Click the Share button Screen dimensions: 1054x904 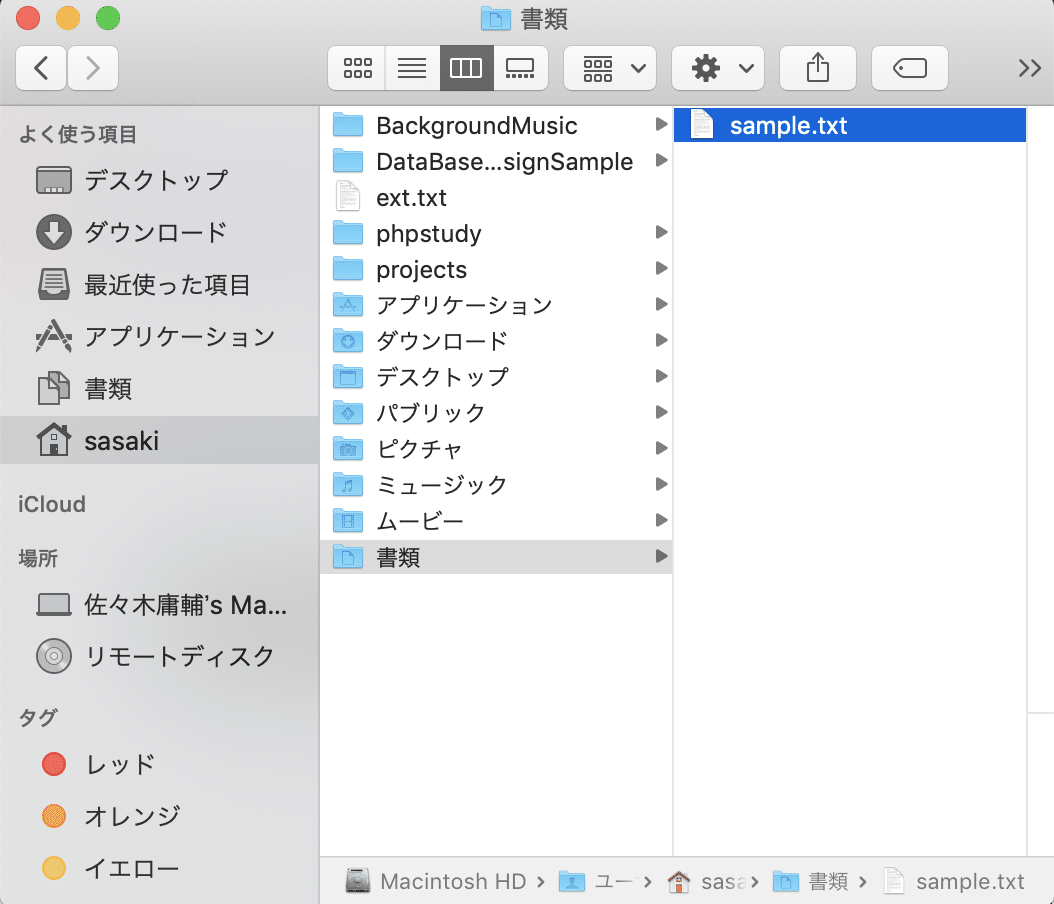point(817,68)
